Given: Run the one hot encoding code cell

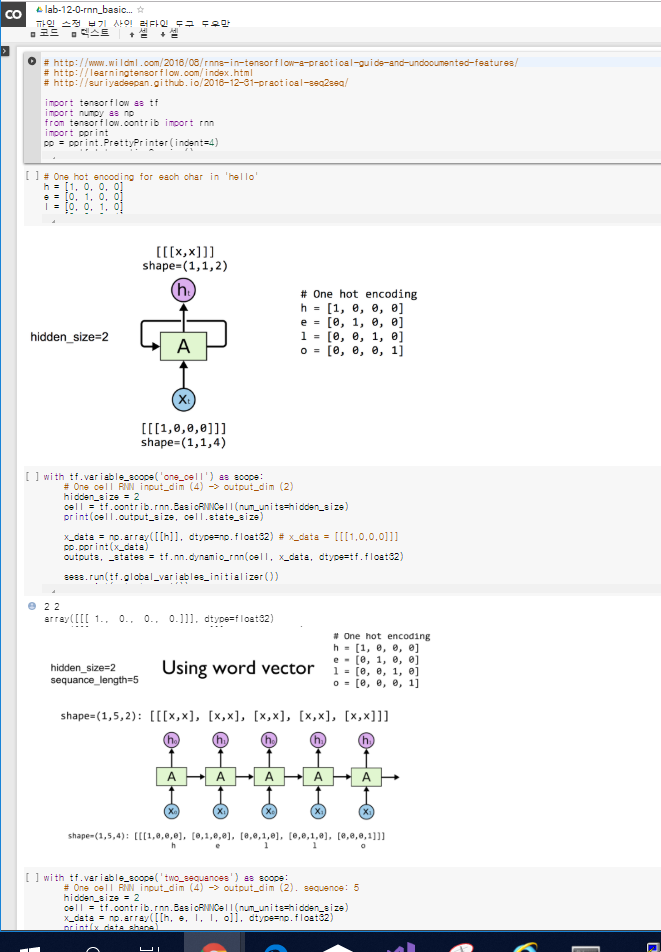Looking at the screenshot, I should [32, 175].
